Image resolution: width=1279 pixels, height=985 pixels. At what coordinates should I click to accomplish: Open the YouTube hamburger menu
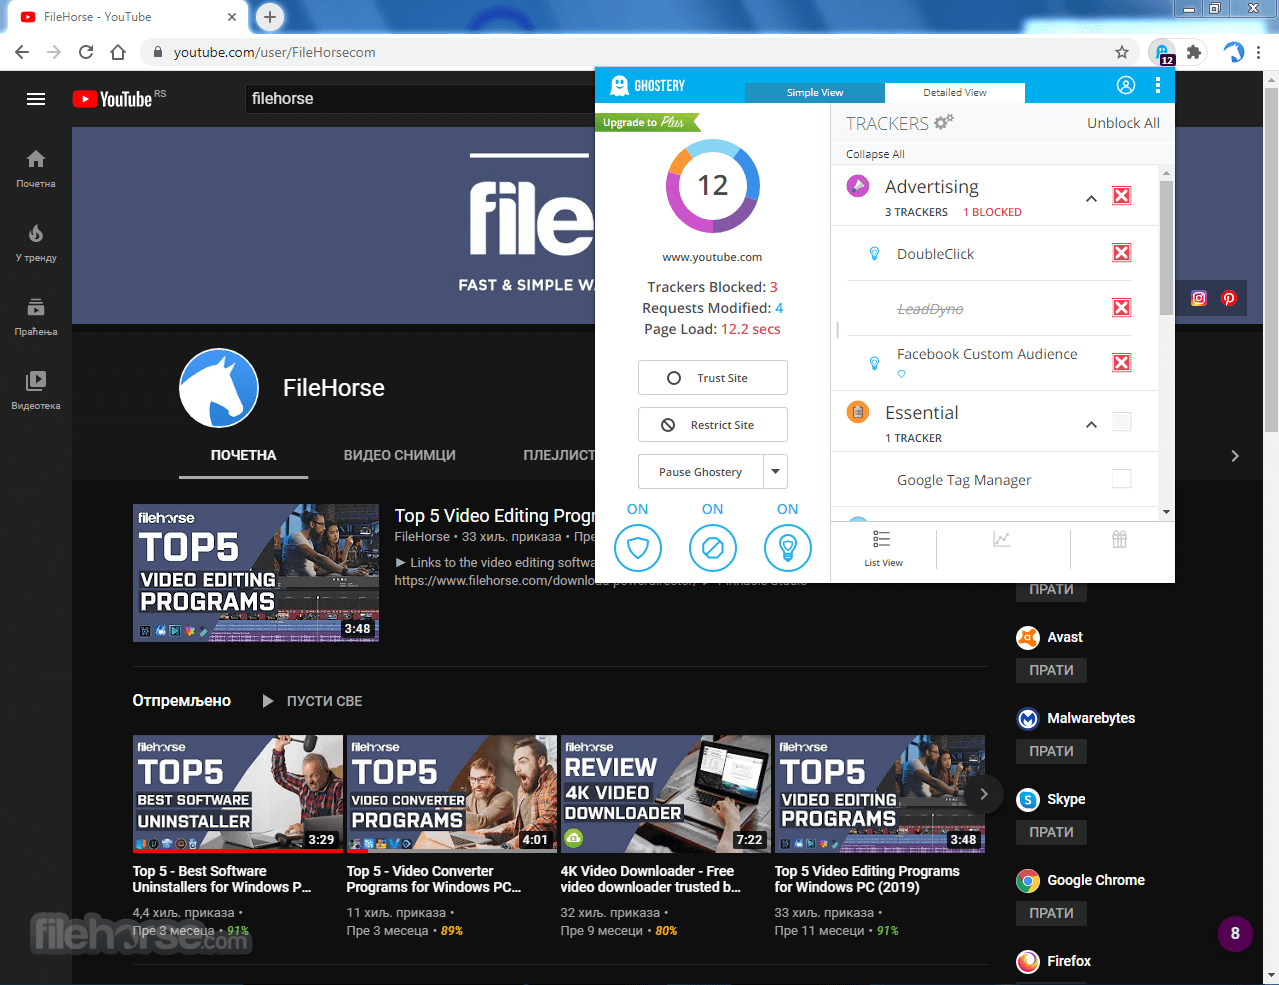tap(36, 98)
